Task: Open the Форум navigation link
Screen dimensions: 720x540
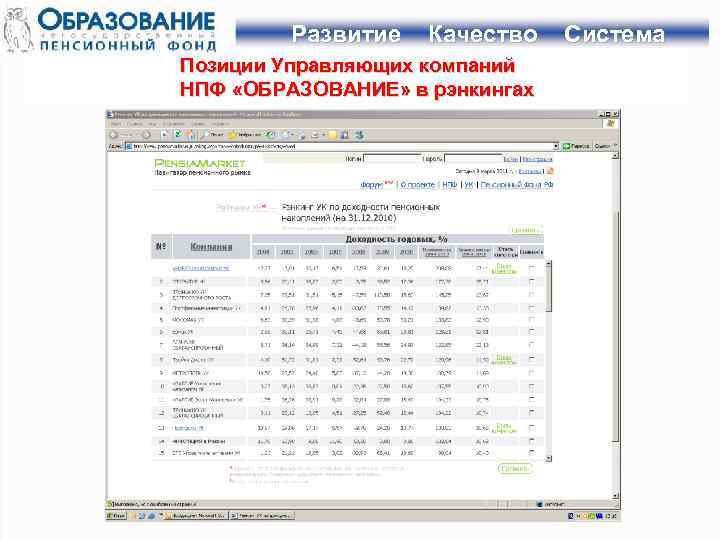Action: click(371, 185)
